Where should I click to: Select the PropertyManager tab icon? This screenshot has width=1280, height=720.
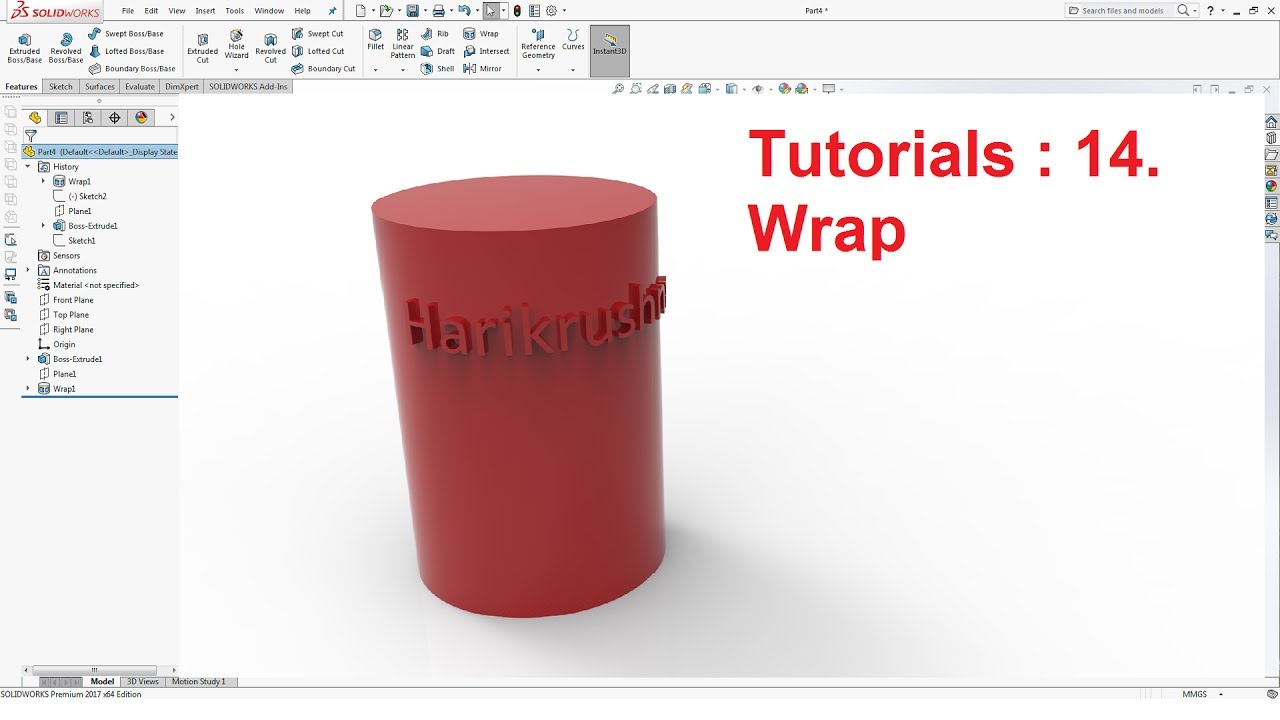(x=61, y=117)
